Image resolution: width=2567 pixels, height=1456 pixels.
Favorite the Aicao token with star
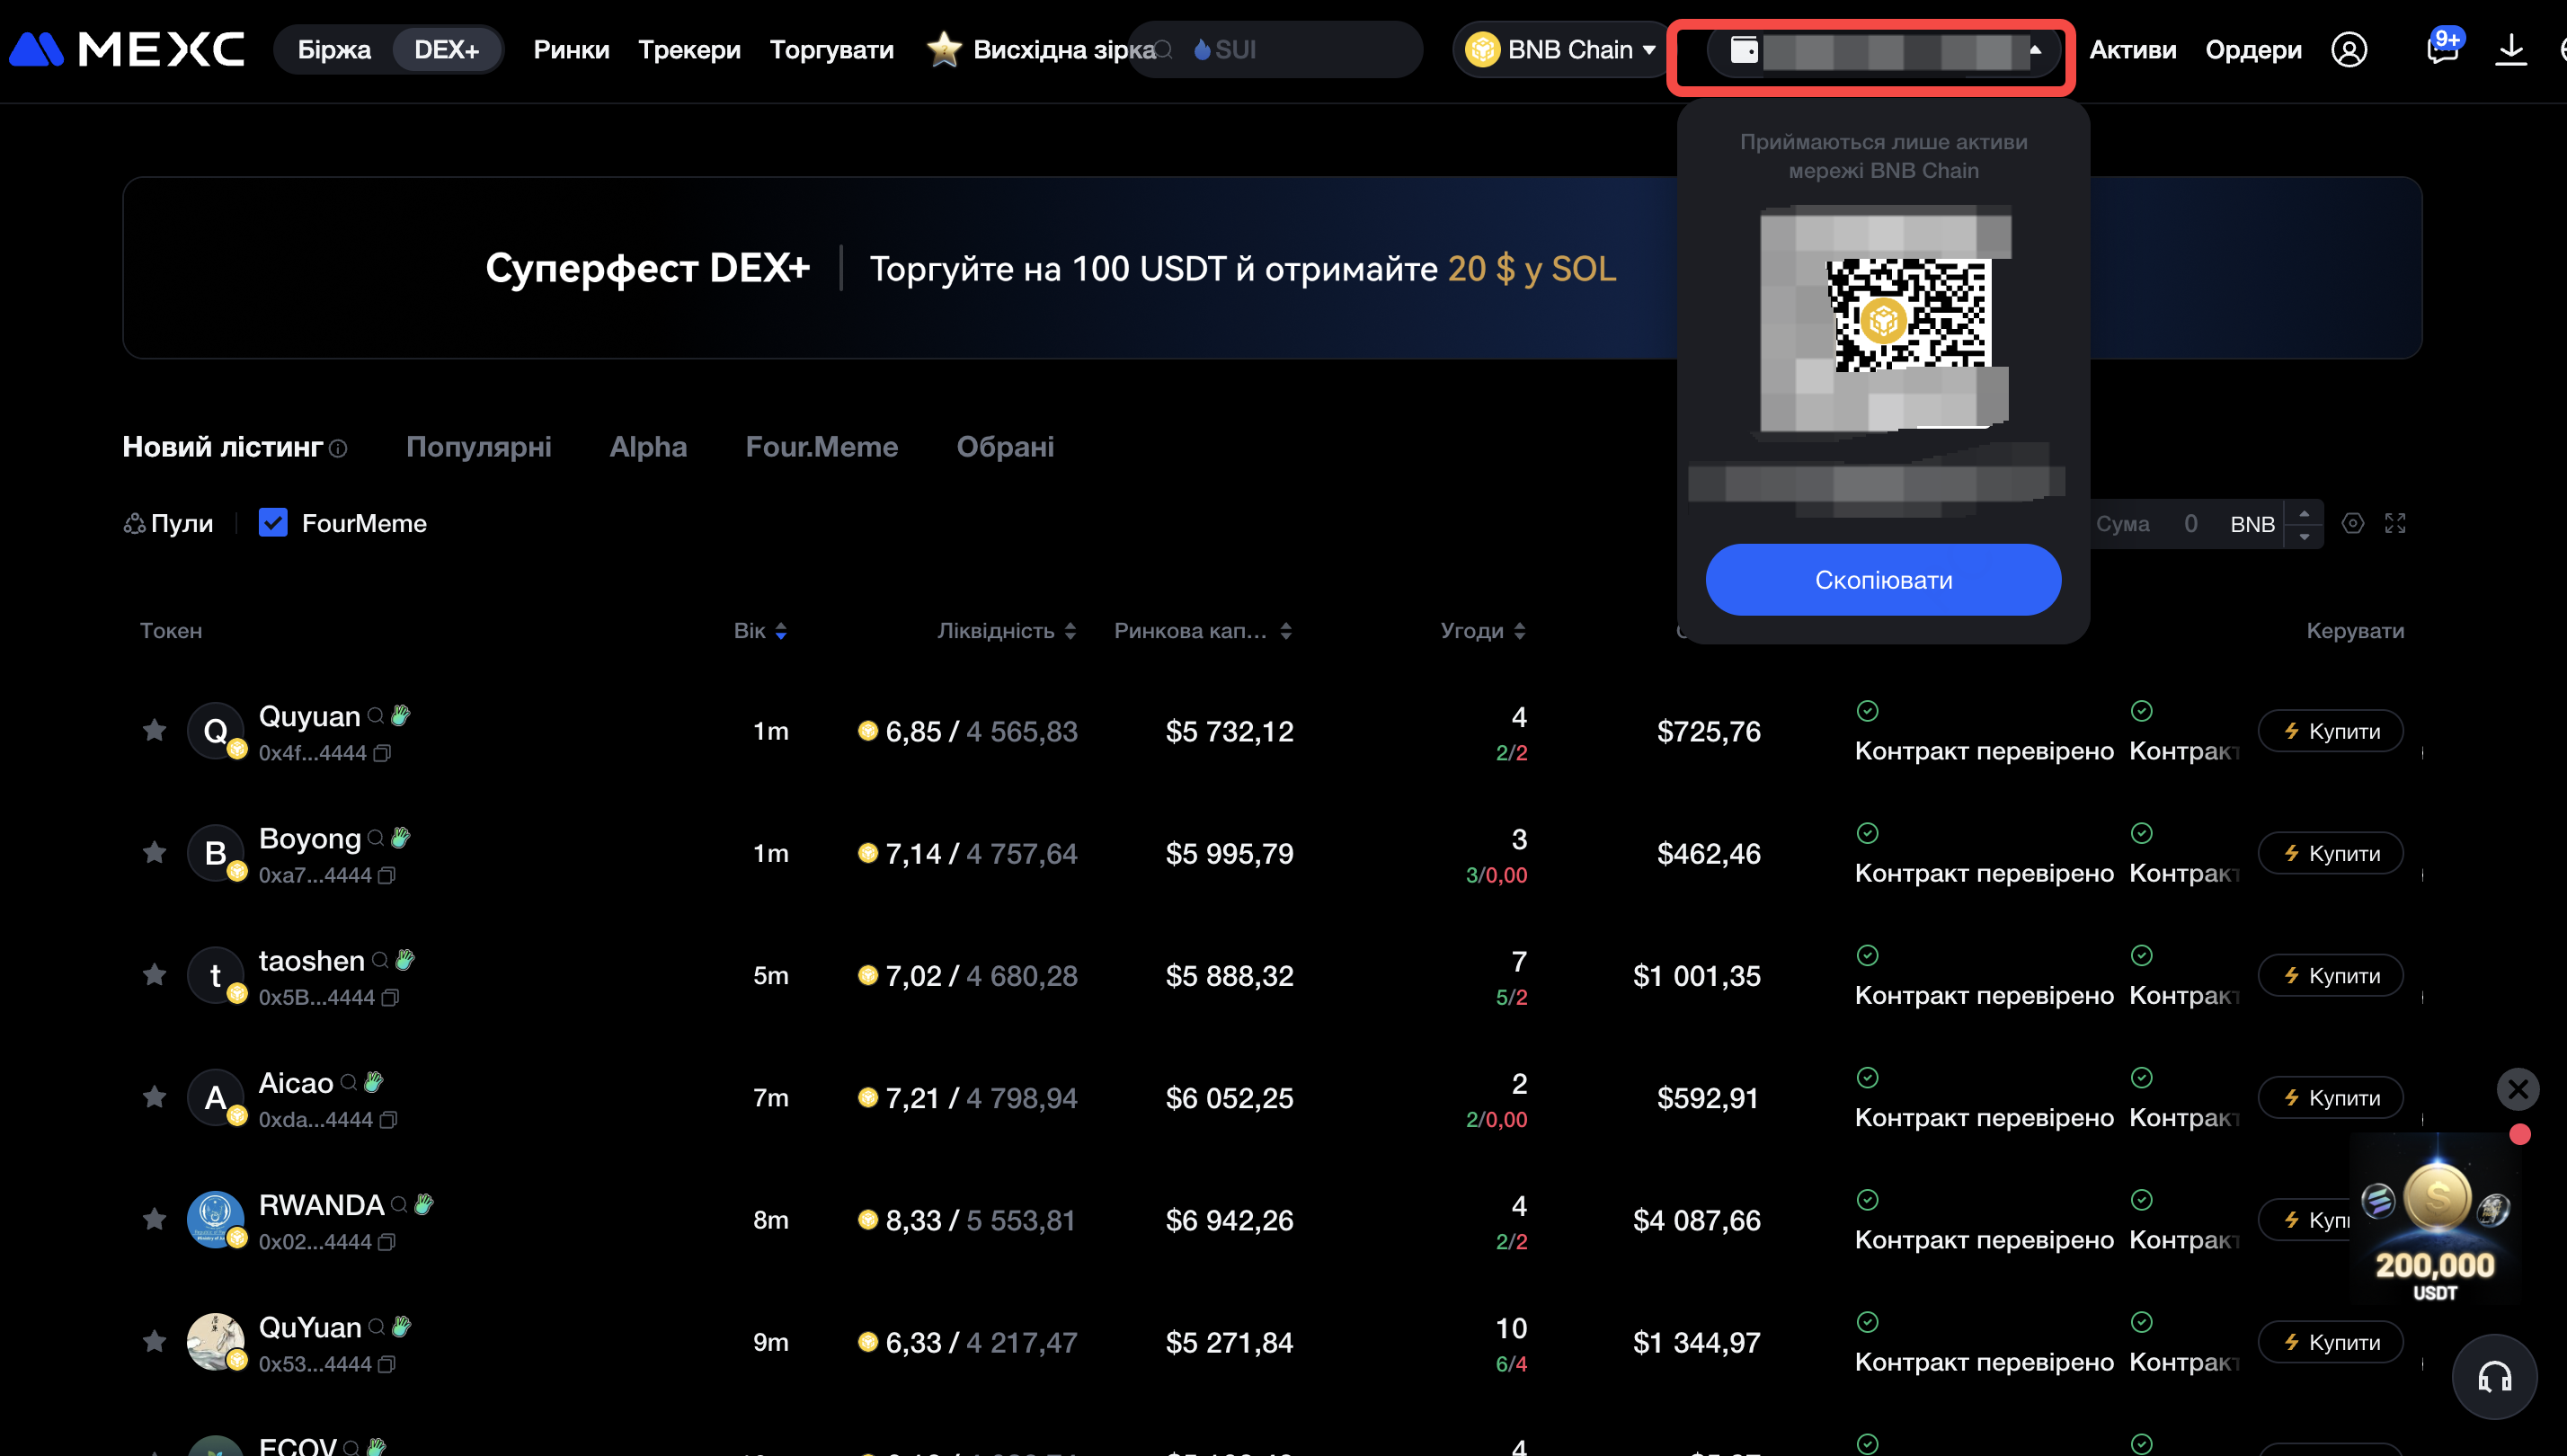pos(154,1097)
